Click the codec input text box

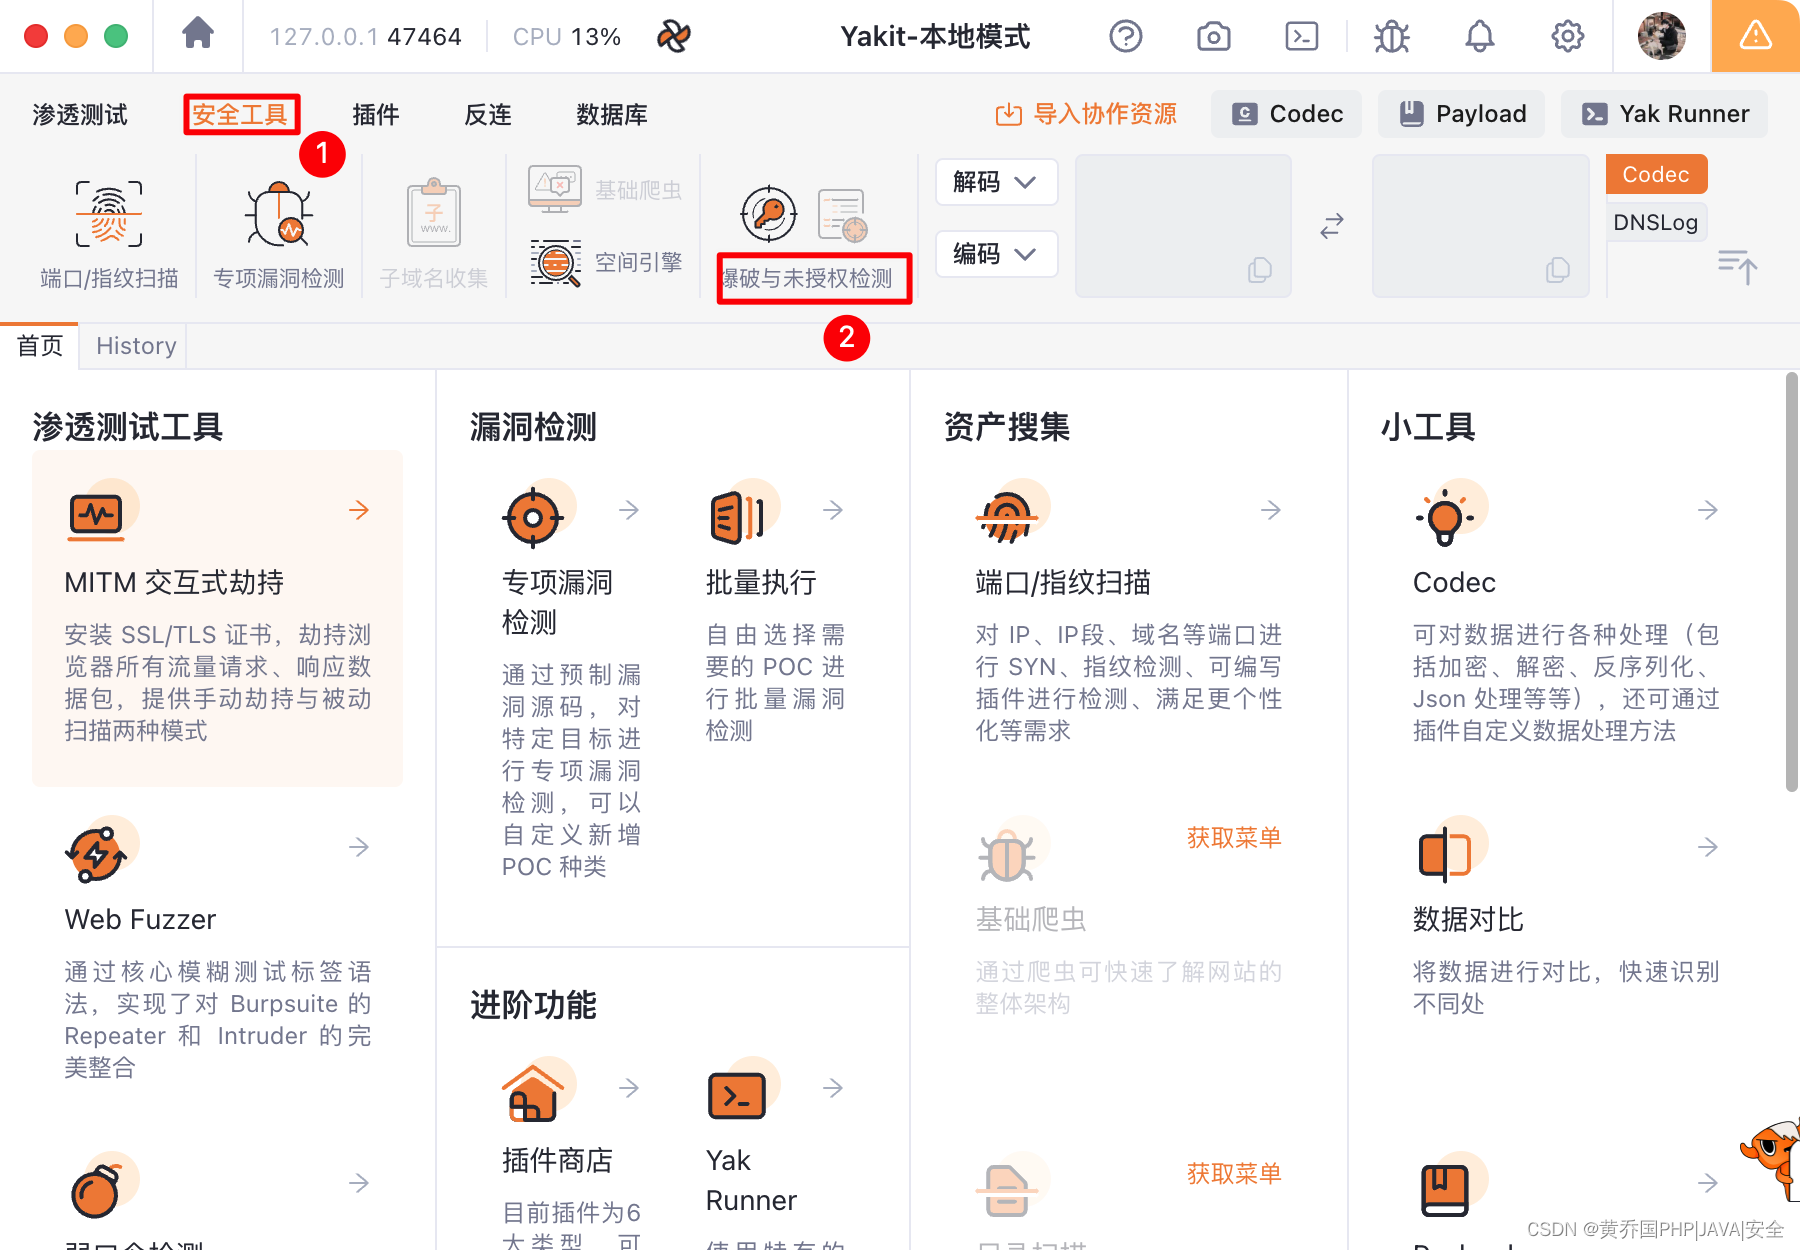pos(1183,226)
